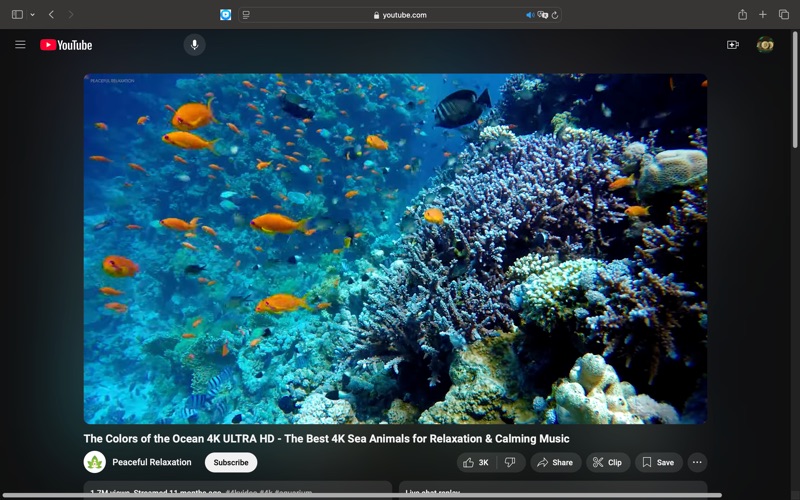Toggle the Safari sidebar
The image size is (800, 500).
[17, 15]
